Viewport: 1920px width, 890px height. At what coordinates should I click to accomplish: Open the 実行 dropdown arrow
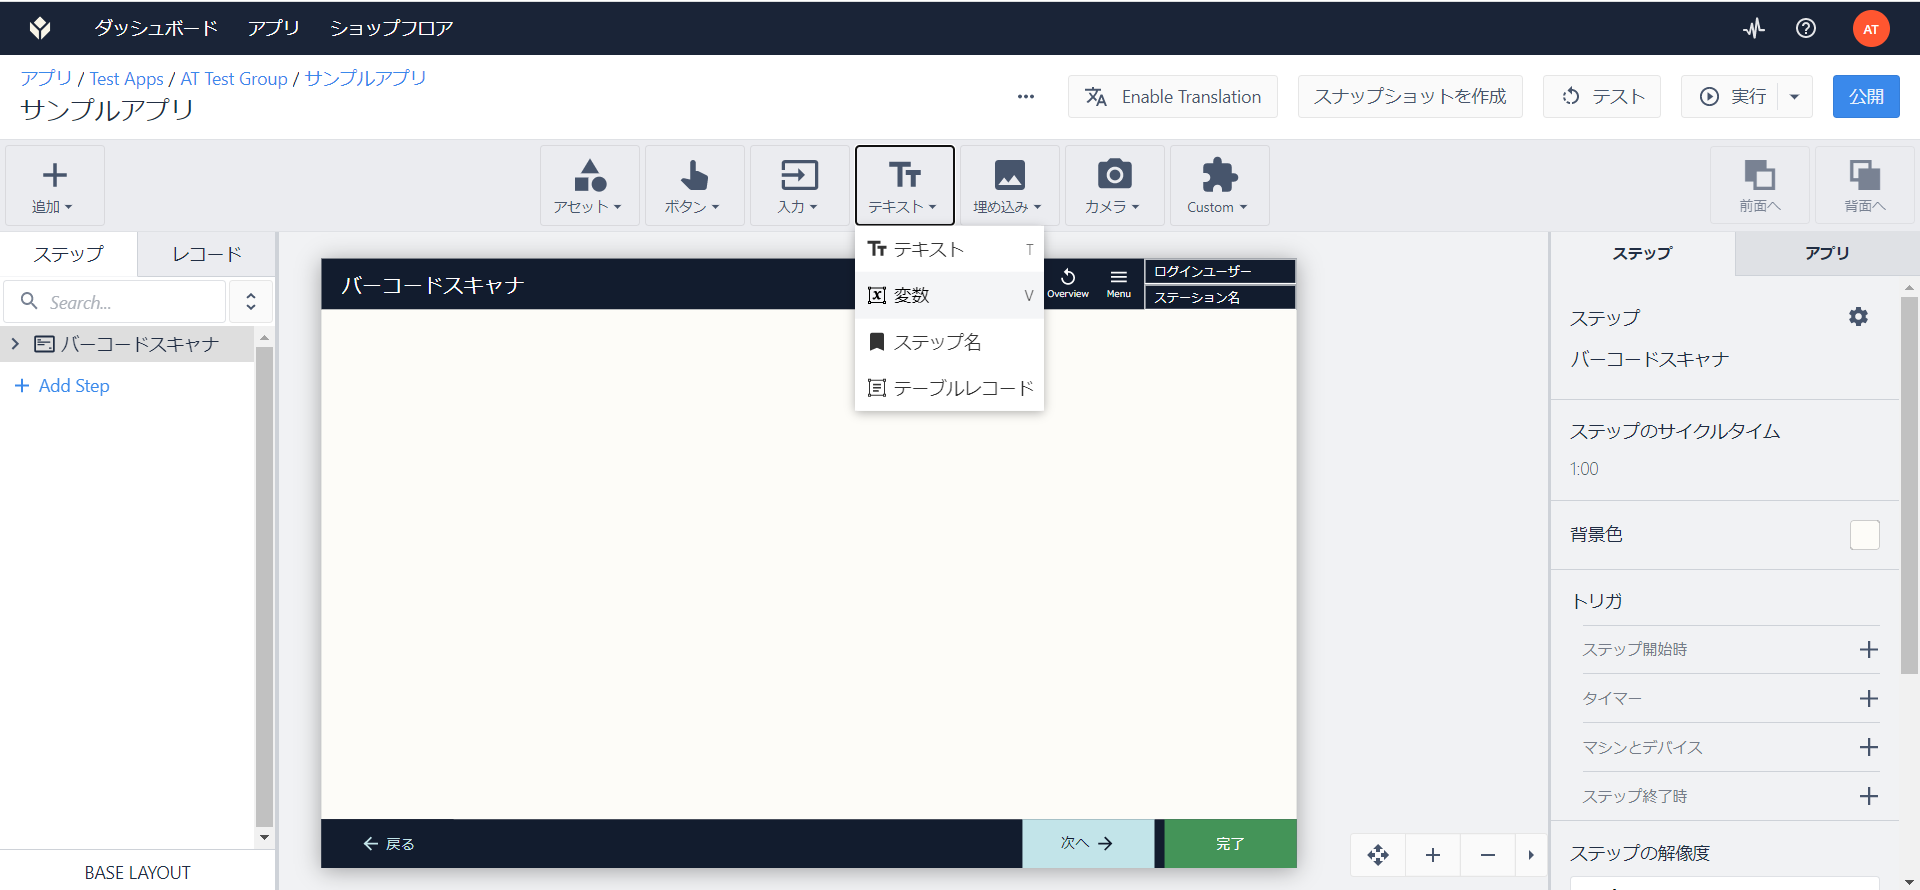[1795, 97]
